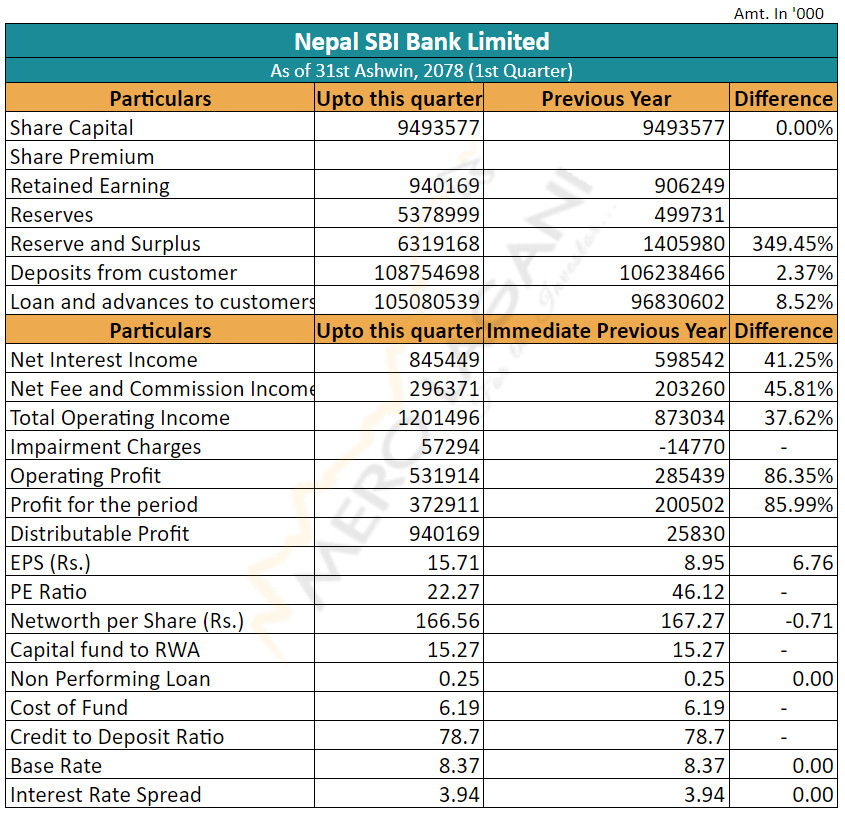Select the Operating Profit 86.35% cell
Viewport: 845px width, 814px height.
click(799, 476)
